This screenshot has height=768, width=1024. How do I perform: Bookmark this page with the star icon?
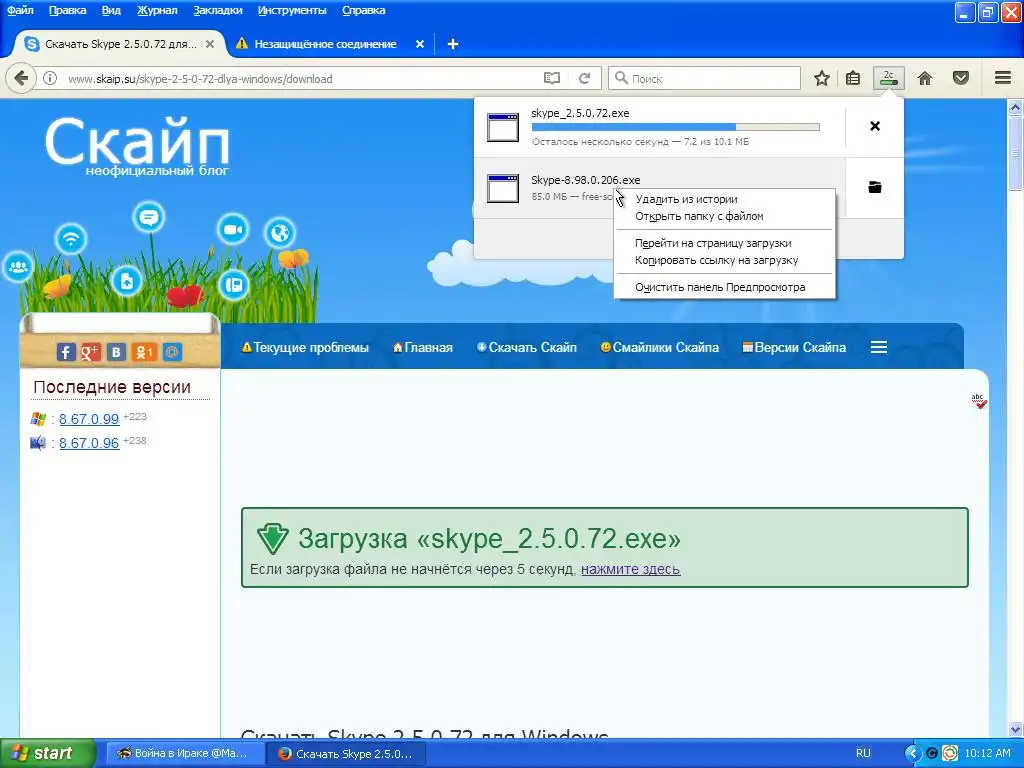[x=822, y=78]
